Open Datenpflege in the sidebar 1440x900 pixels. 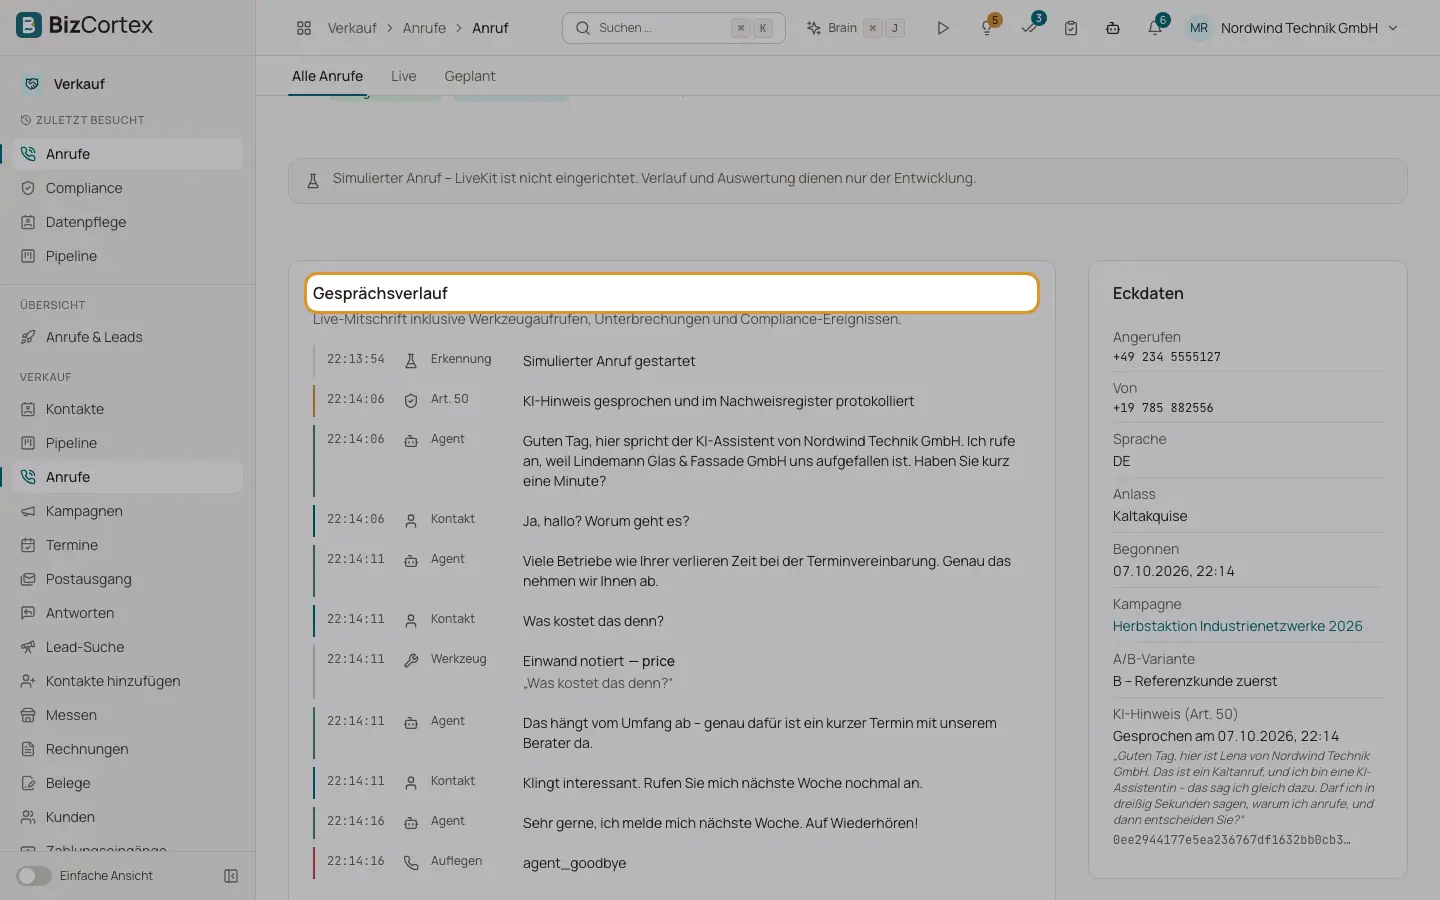click(x=128, y=222)
